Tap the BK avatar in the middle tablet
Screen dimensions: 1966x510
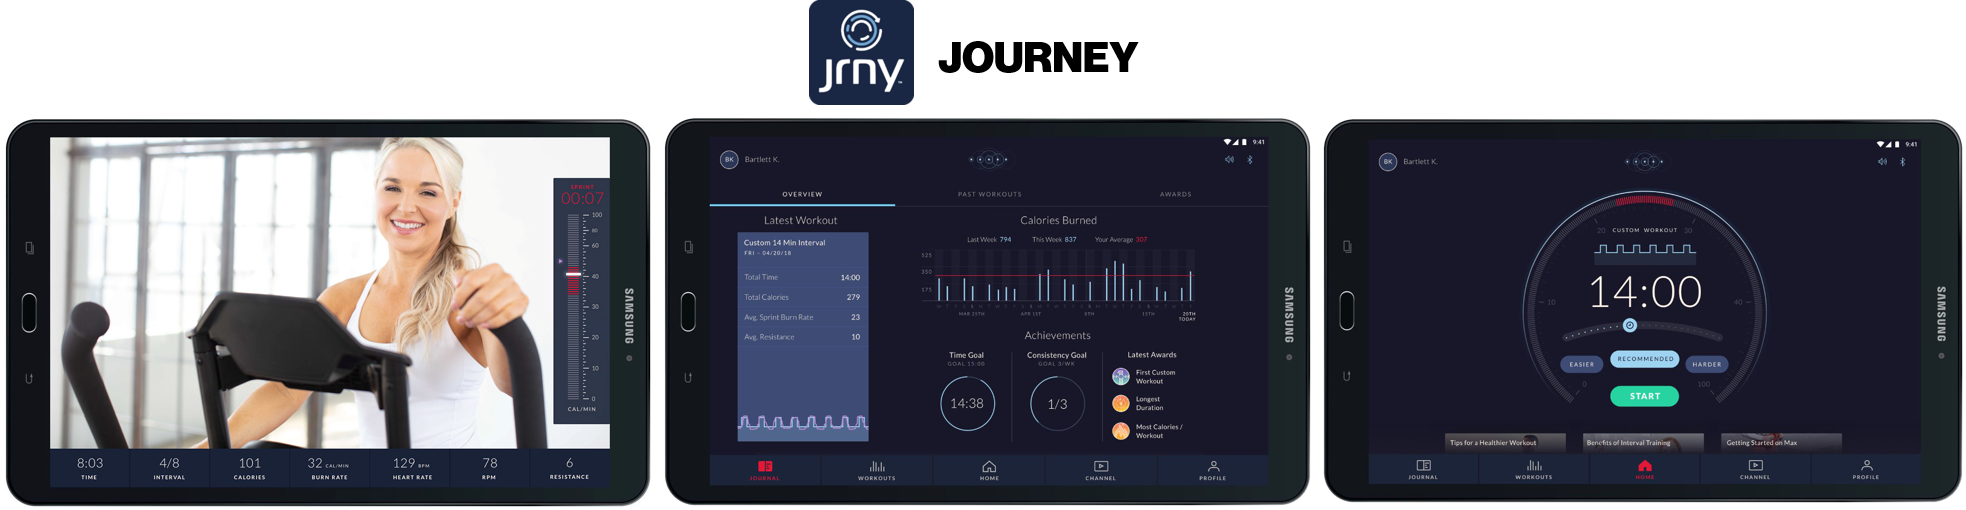[x=729, y=159]
